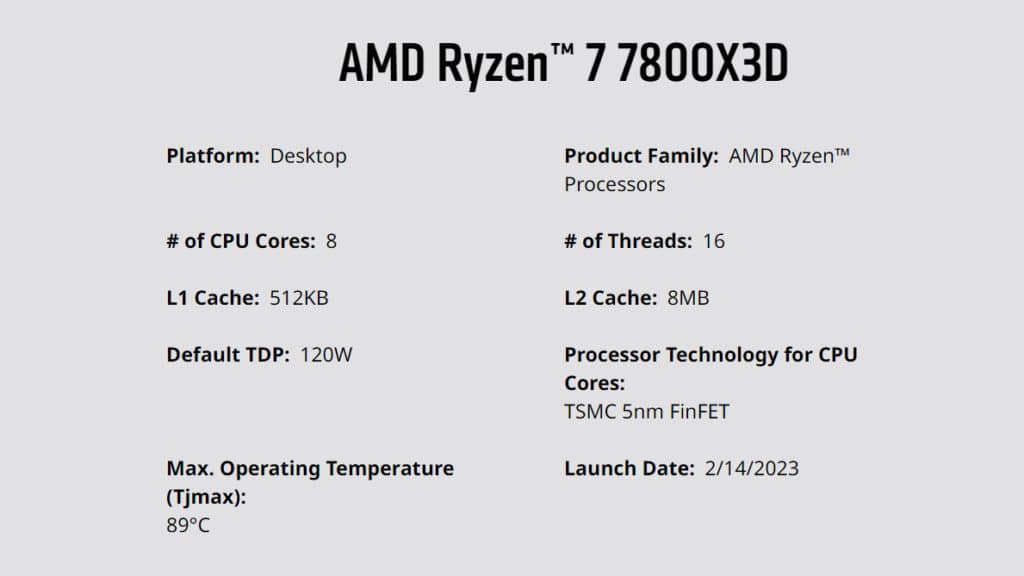The height and width of the screenshot is (576, 1024).
Task: Click the 2/14/2023 launch date value
Action: pos(752,468)
